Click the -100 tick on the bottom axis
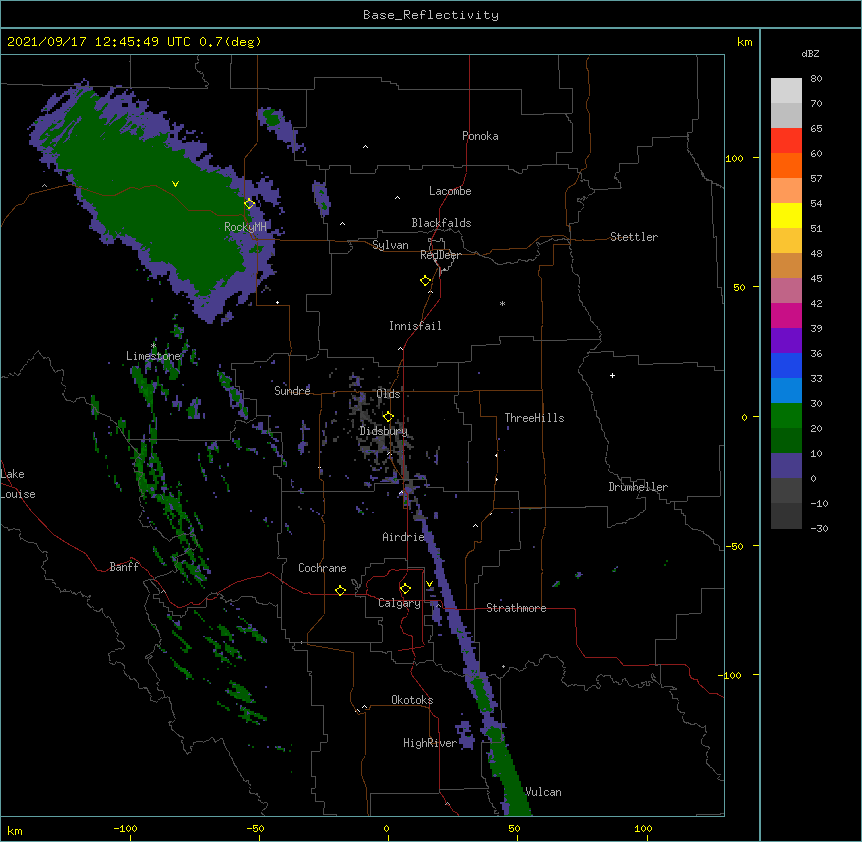Image resolution: width=862 pixels, height=842 pixels. click(125, 828)
